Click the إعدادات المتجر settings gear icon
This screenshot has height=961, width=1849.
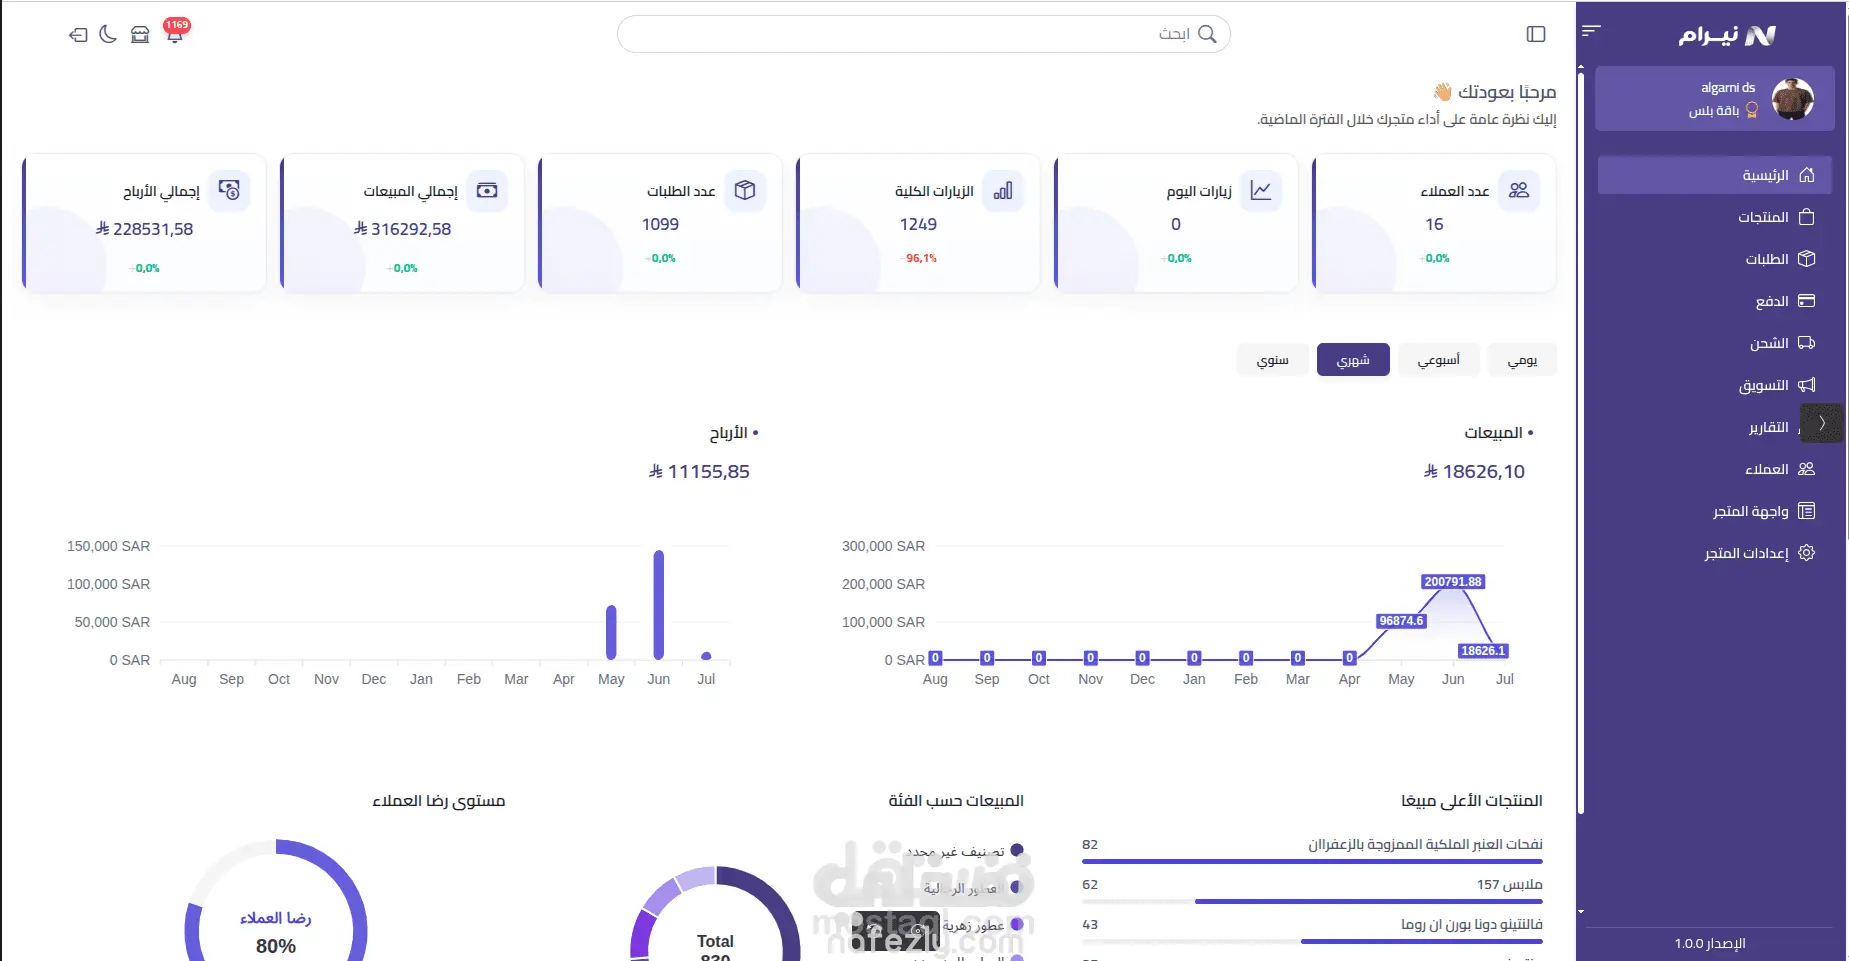(1806, 553)
